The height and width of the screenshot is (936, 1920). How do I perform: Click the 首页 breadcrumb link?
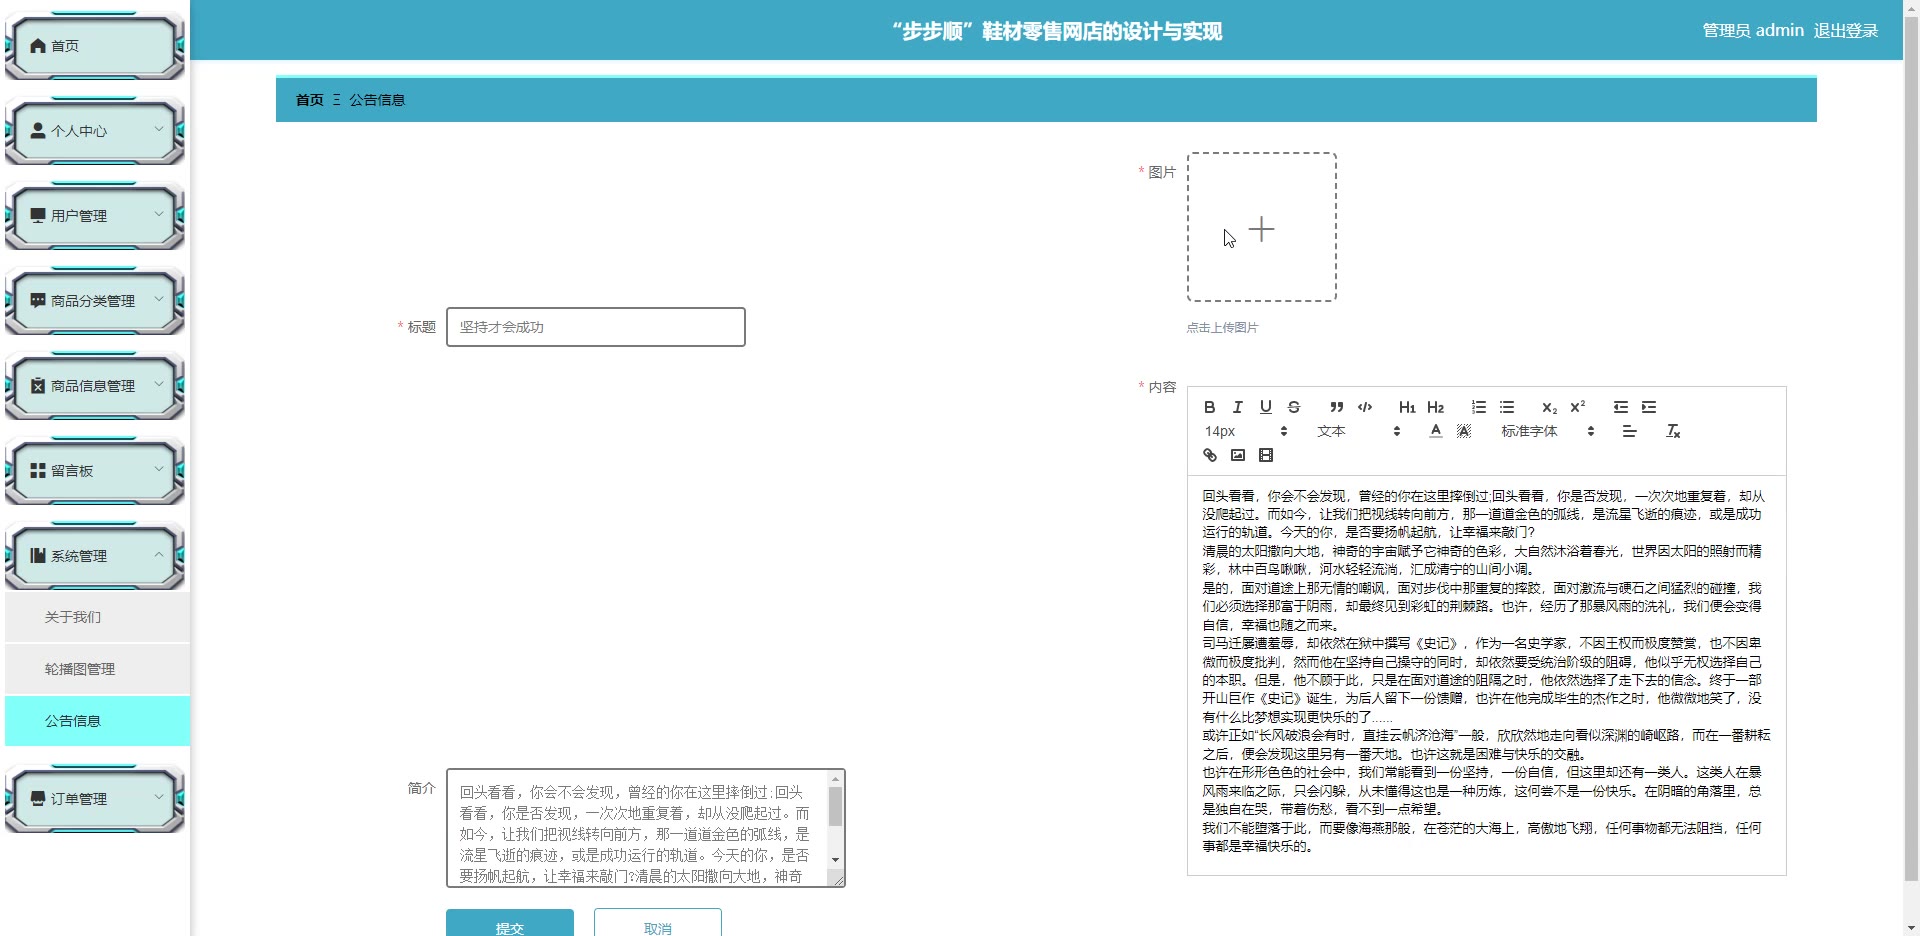click(x=309, y=100)
